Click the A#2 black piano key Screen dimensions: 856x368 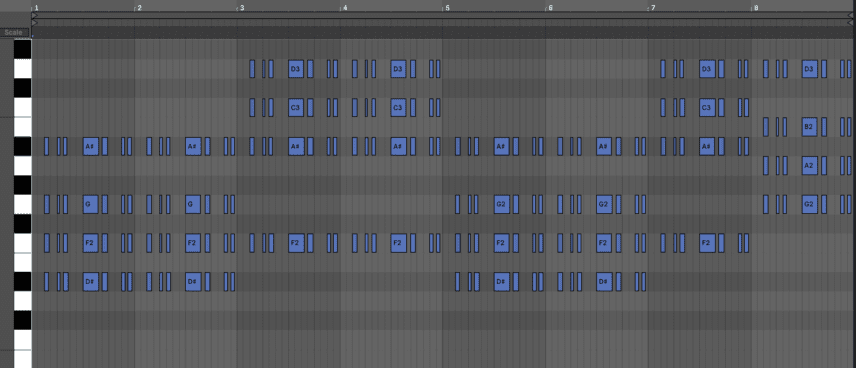(x=22, y=146)
